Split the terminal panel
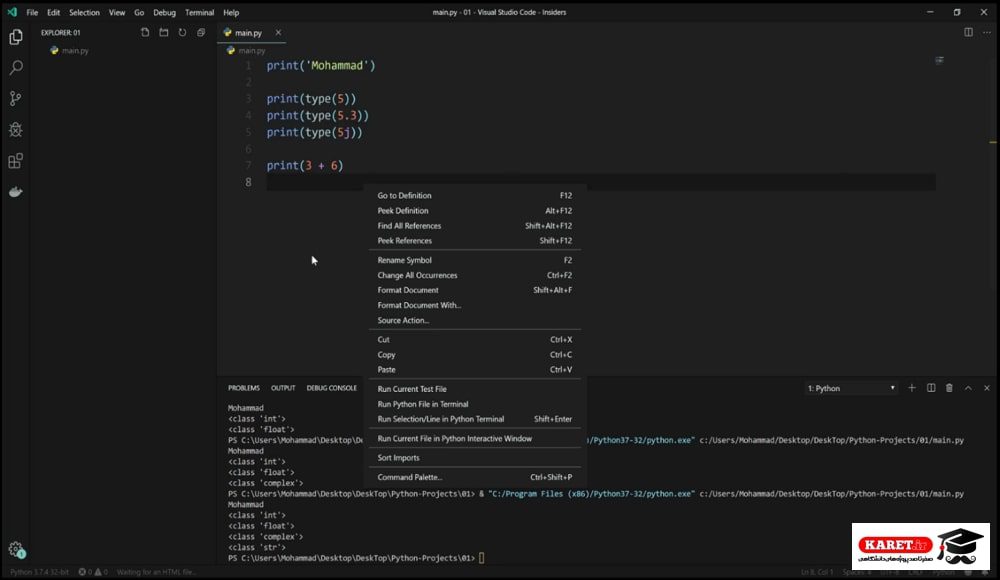The image size is (1000, 580). click(x=931, y=388)
